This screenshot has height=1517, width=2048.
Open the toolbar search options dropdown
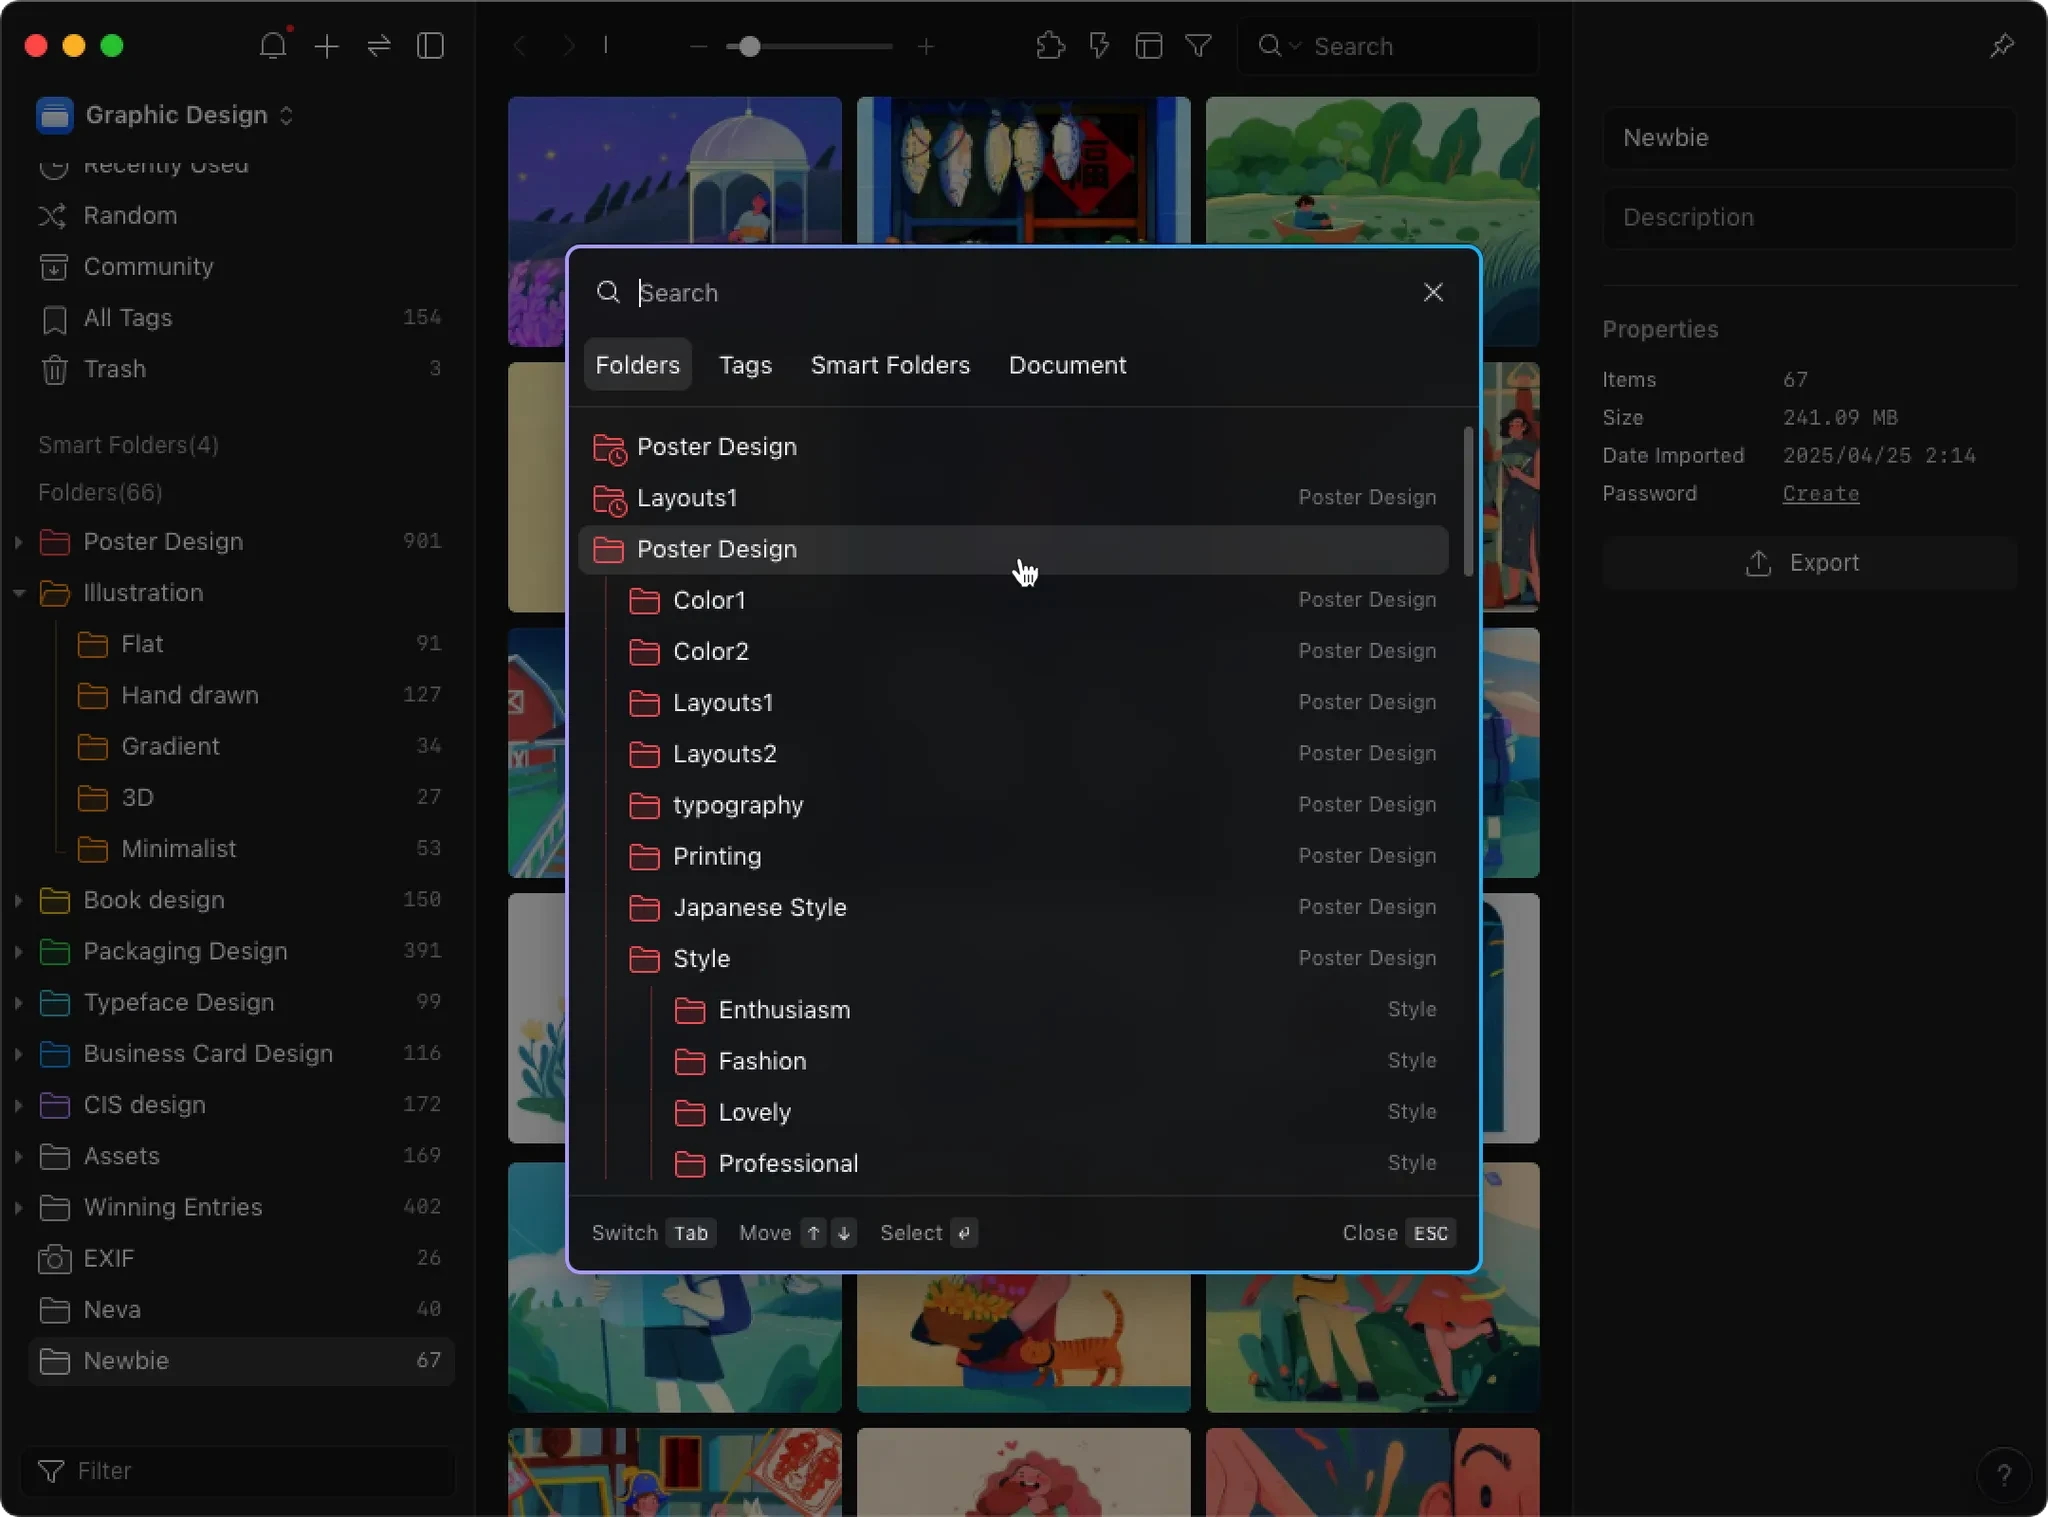pos(1279,46)
